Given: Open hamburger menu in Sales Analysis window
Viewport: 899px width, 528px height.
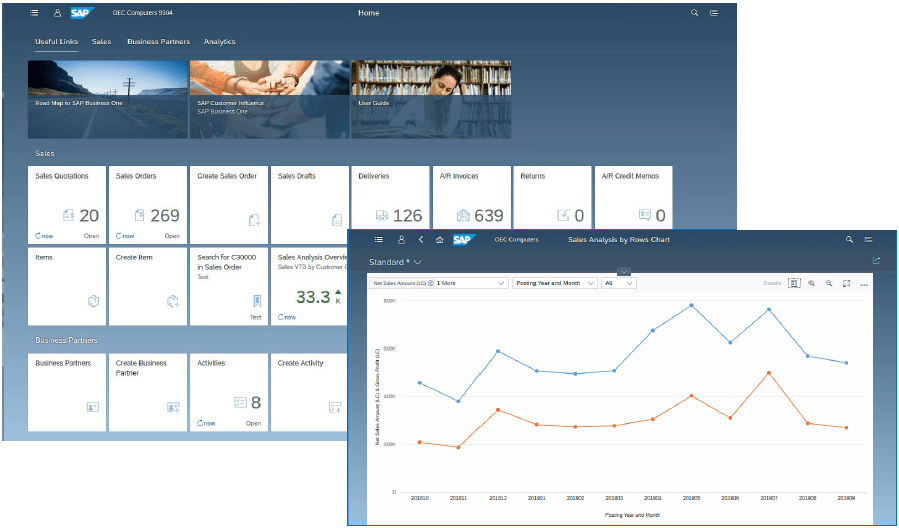Looking at the screenshot, I should (378, 240).
